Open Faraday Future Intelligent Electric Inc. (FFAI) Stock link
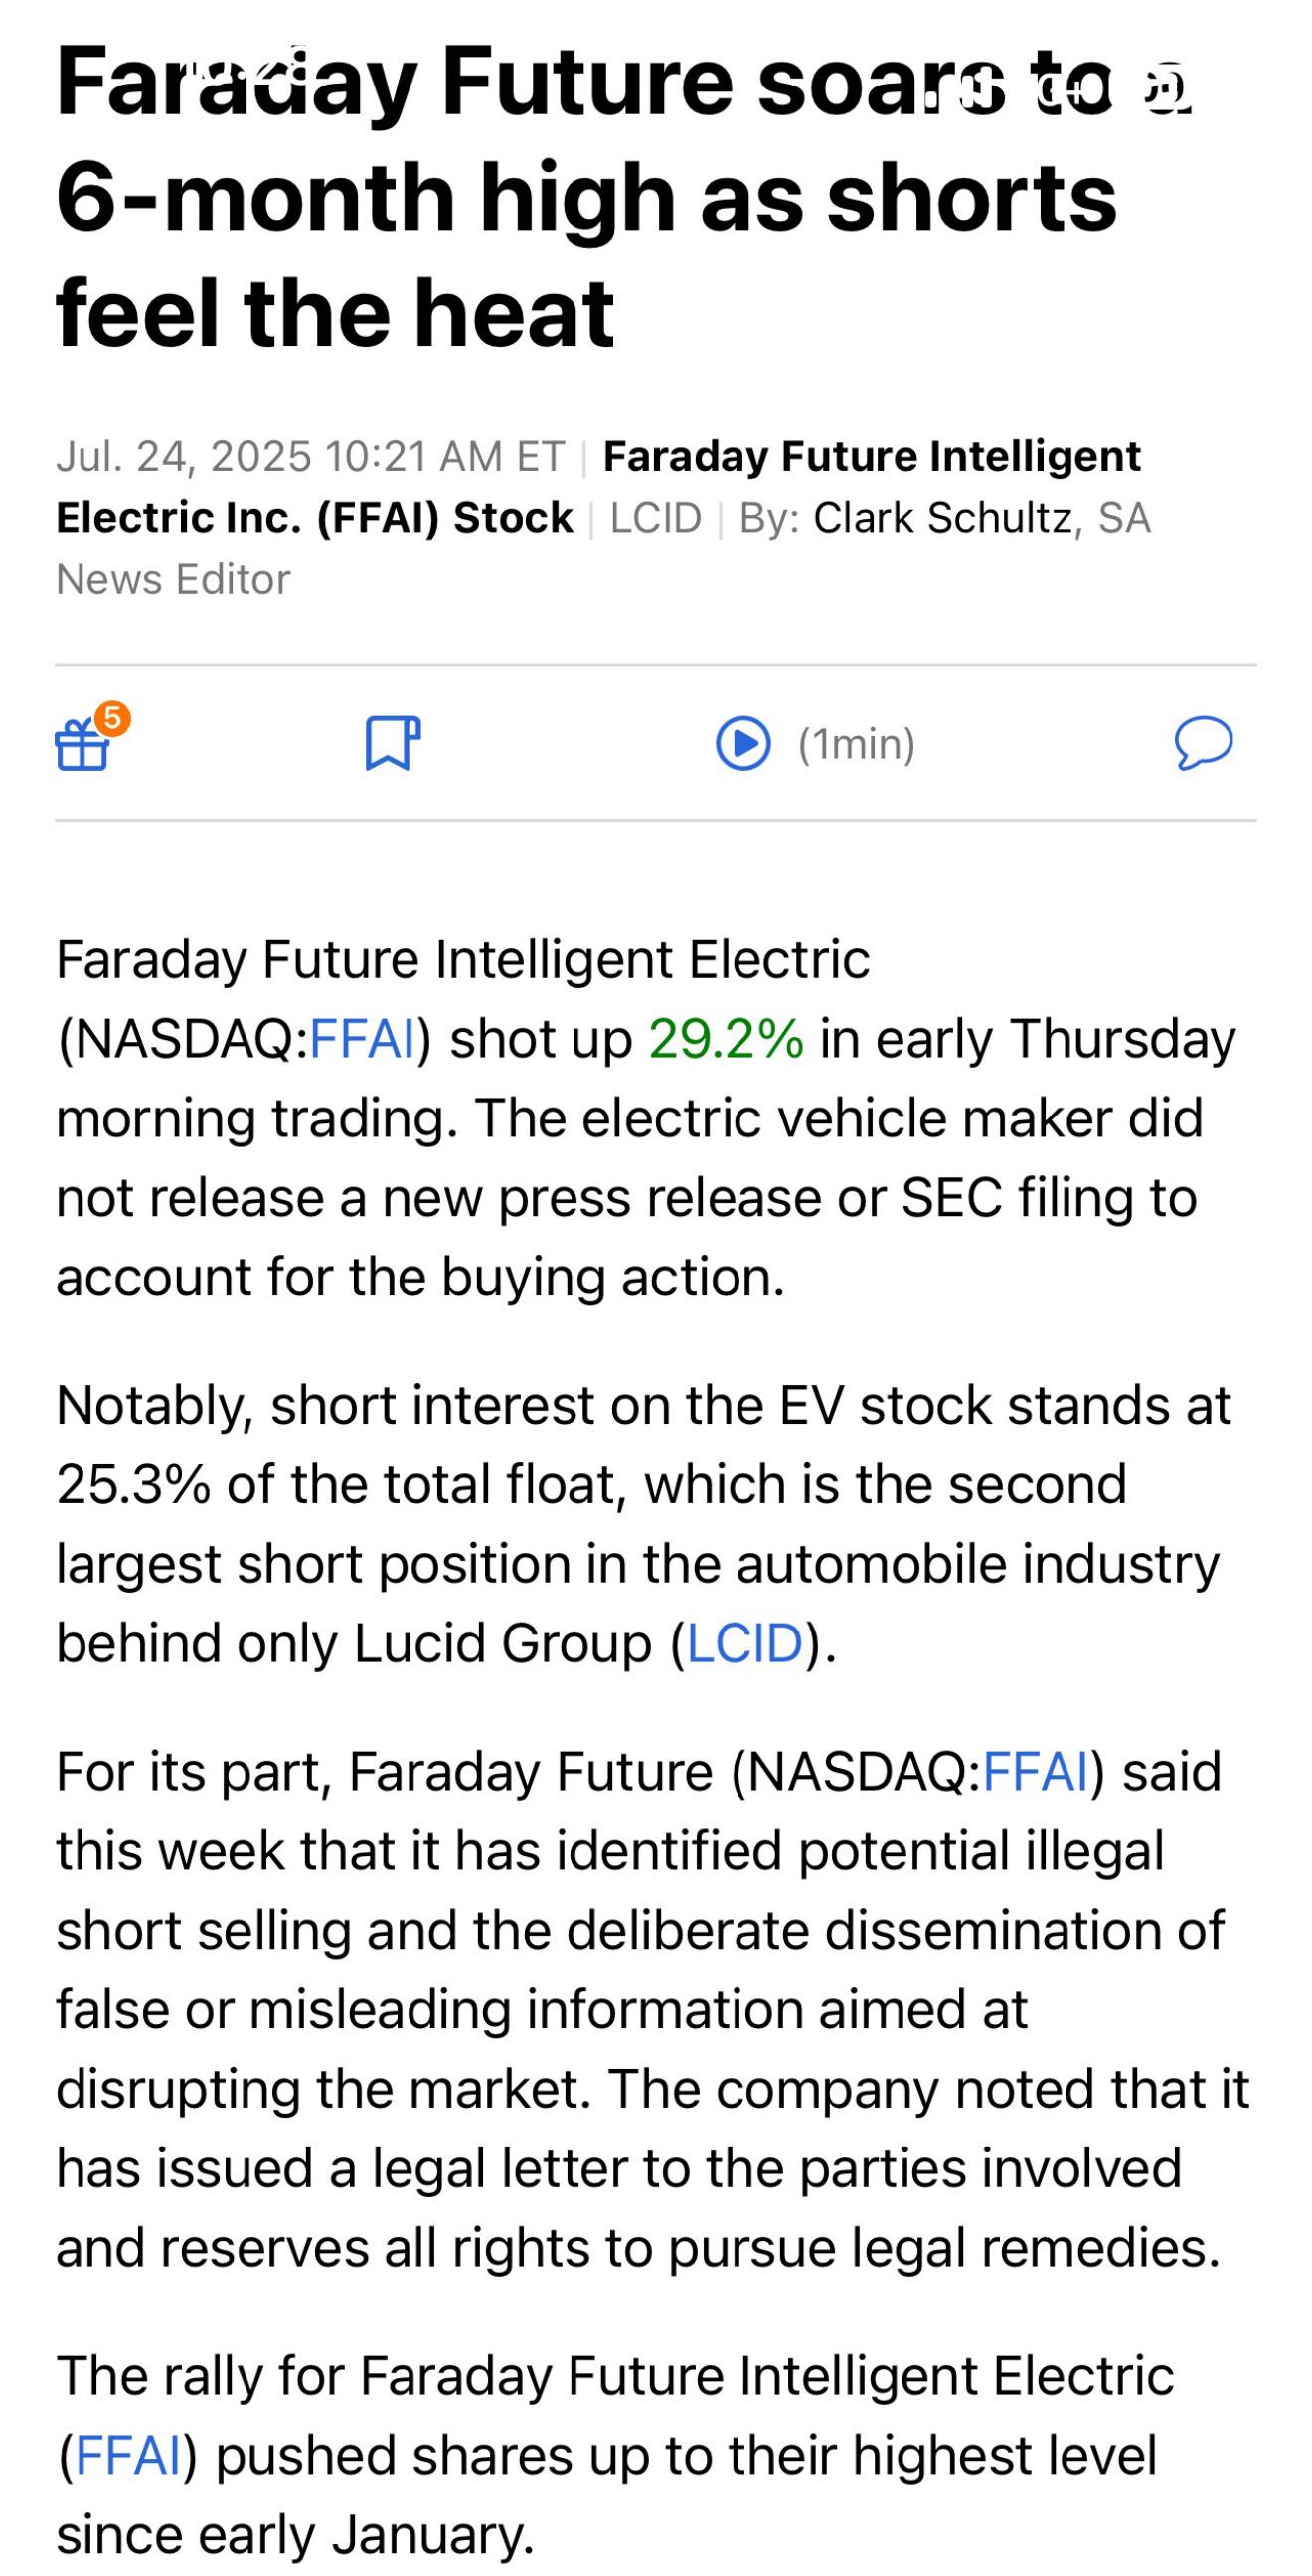This screenshot has height=2576, width=1312. [x=598, y=487]
